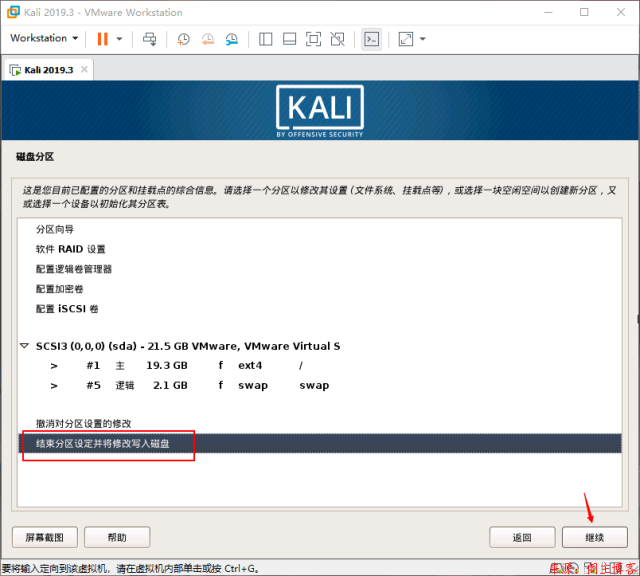Collapse the SCSI3 (sda) disk triangle
The height and width of the screenshot is (576, 640).
[24, 346]
